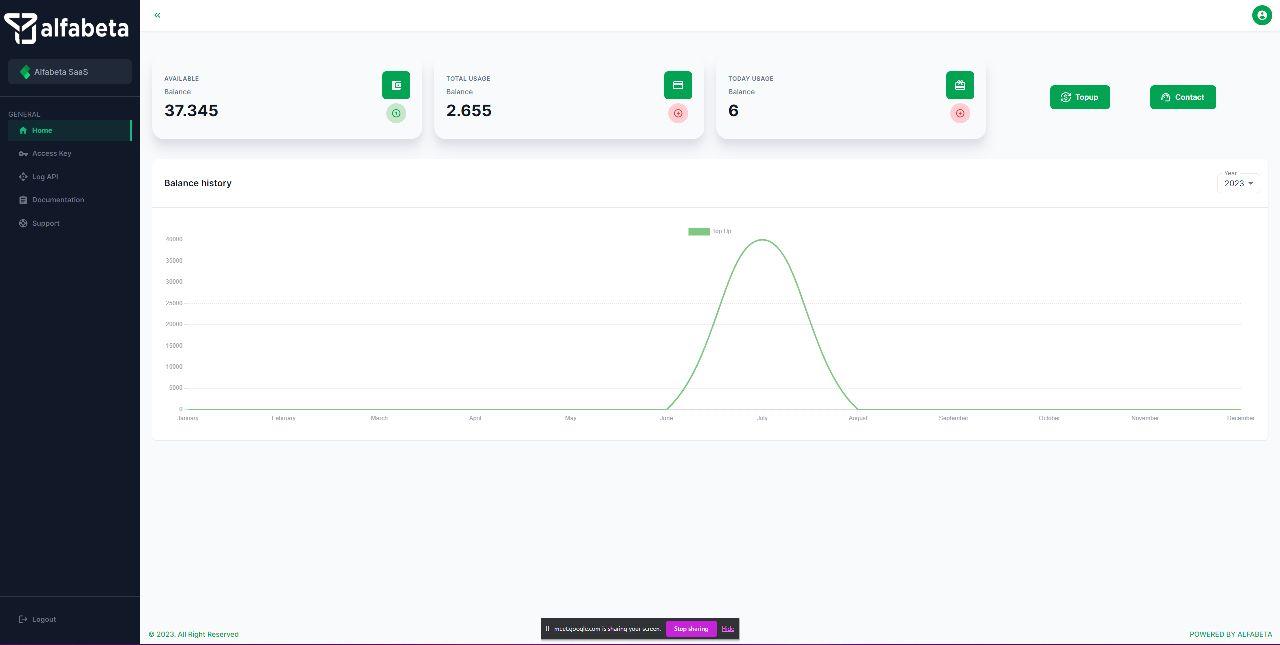The image size is (1280, 645).
Task: Click the gift card icon on Today Usage card
Action: [x=960, y=85]
